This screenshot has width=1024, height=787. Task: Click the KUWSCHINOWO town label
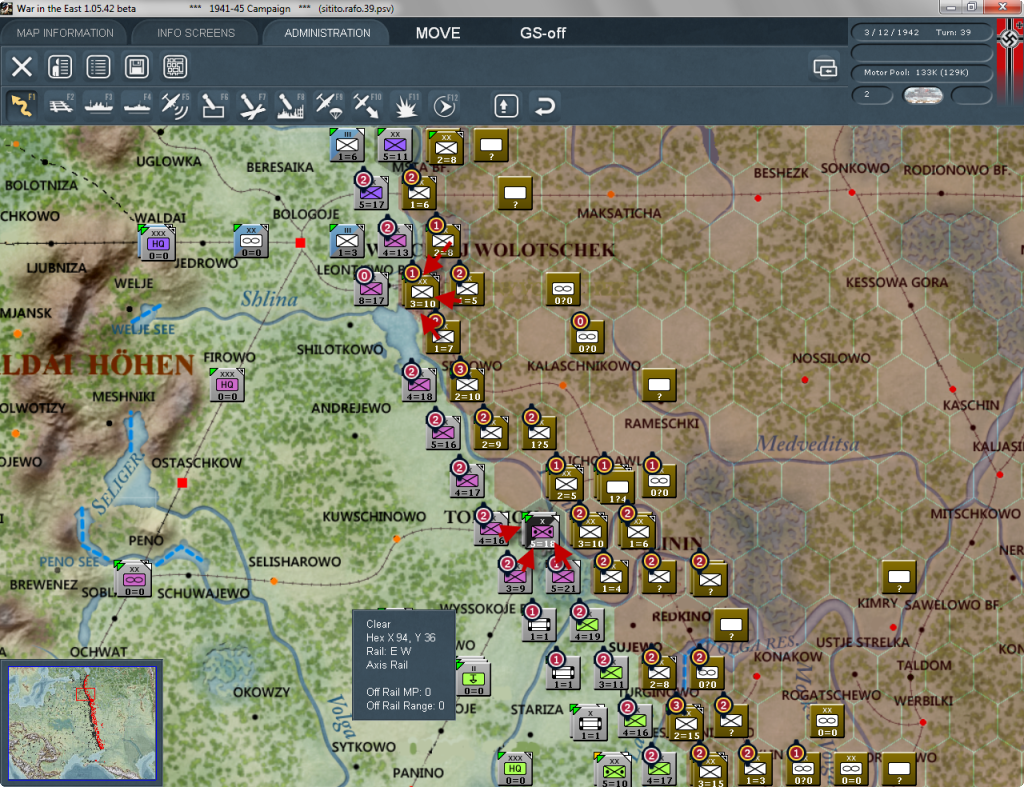pos(374,517)
